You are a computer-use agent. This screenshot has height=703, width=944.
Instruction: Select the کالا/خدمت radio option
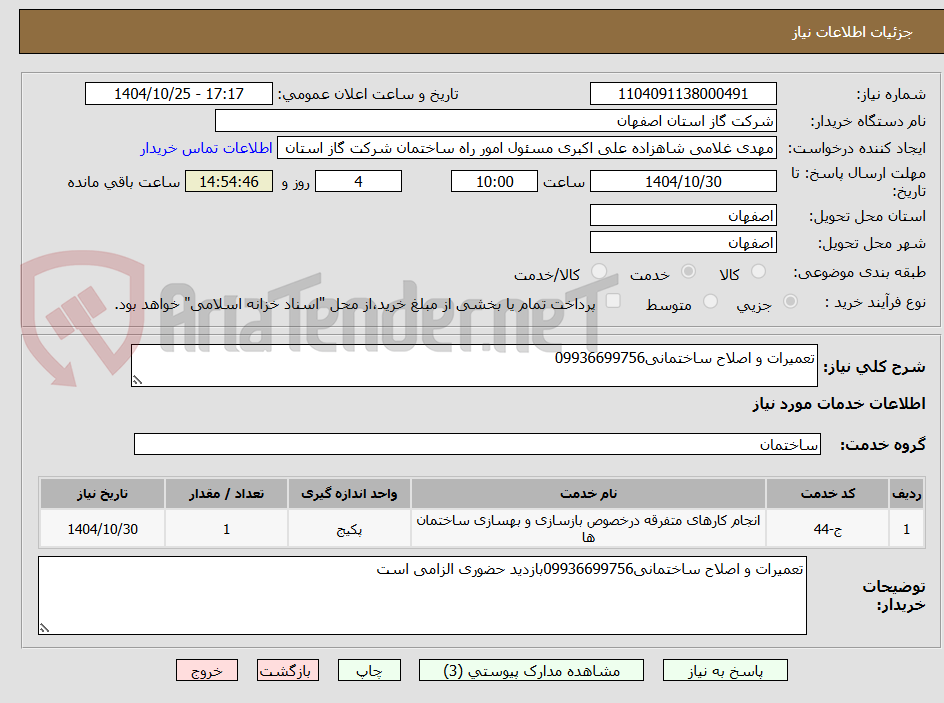point(598,270)
